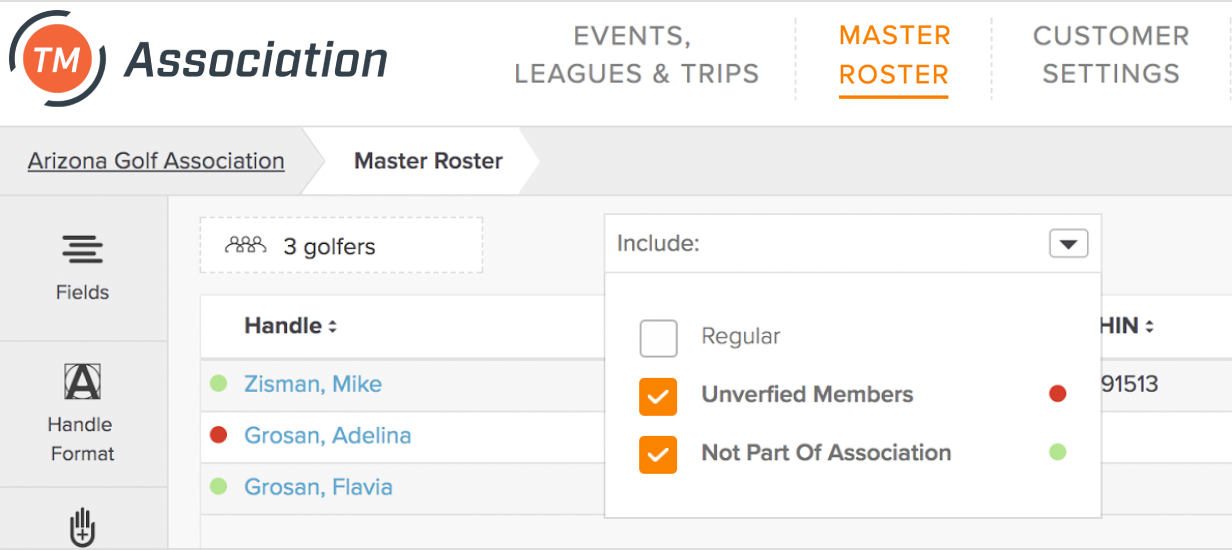1232x550 pixels.
Task: Click the TM Association logo icon
Action: 58,61
